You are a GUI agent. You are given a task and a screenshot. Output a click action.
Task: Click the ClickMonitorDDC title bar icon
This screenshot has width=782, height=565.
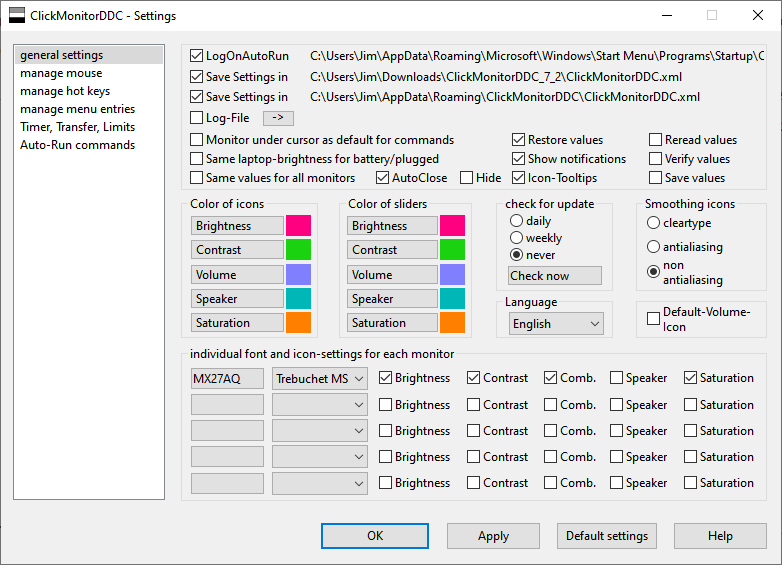[x=17, y=15]
